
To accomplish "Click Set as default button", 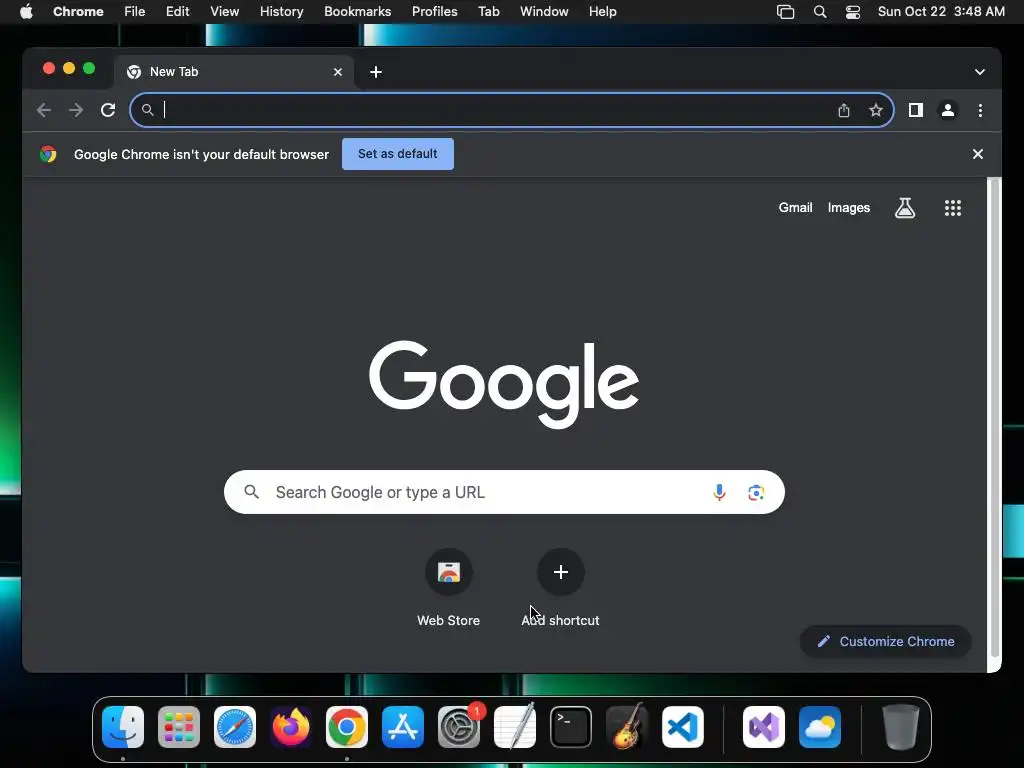I will point(398,154).
